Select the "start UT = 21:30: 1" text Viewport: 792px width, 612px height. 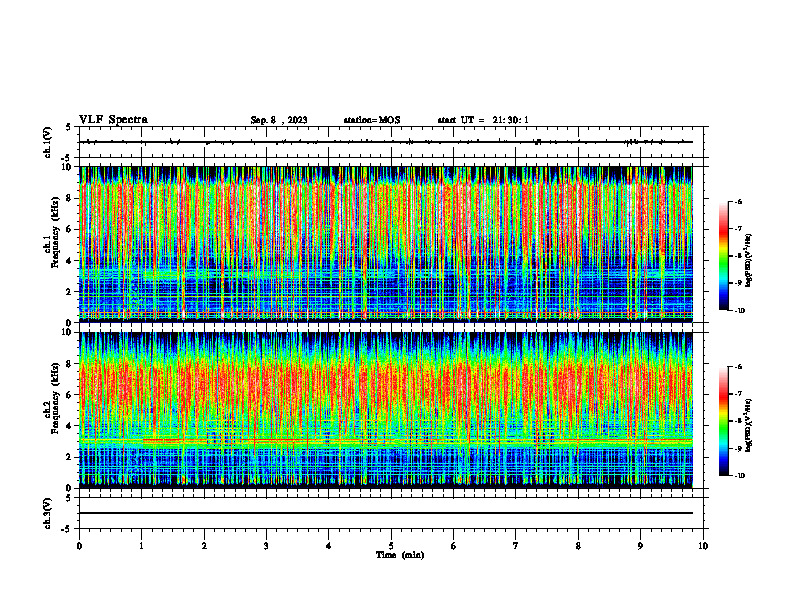coord(483,120)
